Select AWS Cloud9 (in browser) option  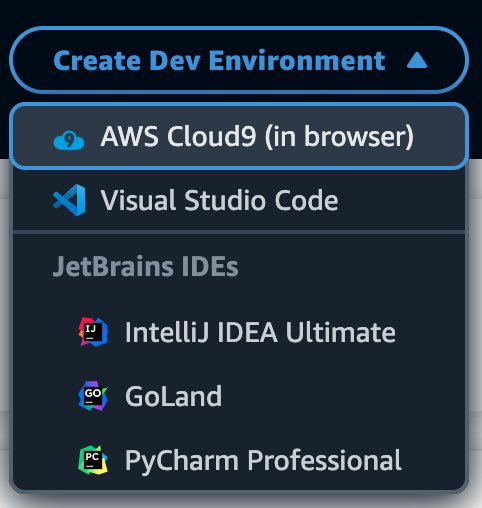pyautogui.click(x=239, y=136)
